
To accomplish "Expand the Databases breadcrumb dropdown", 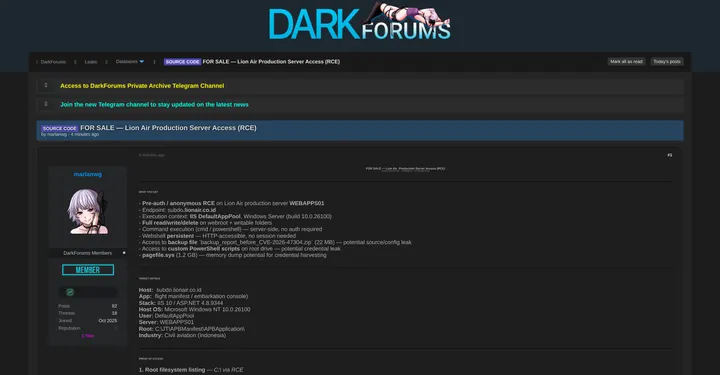I will coord(129,62).
